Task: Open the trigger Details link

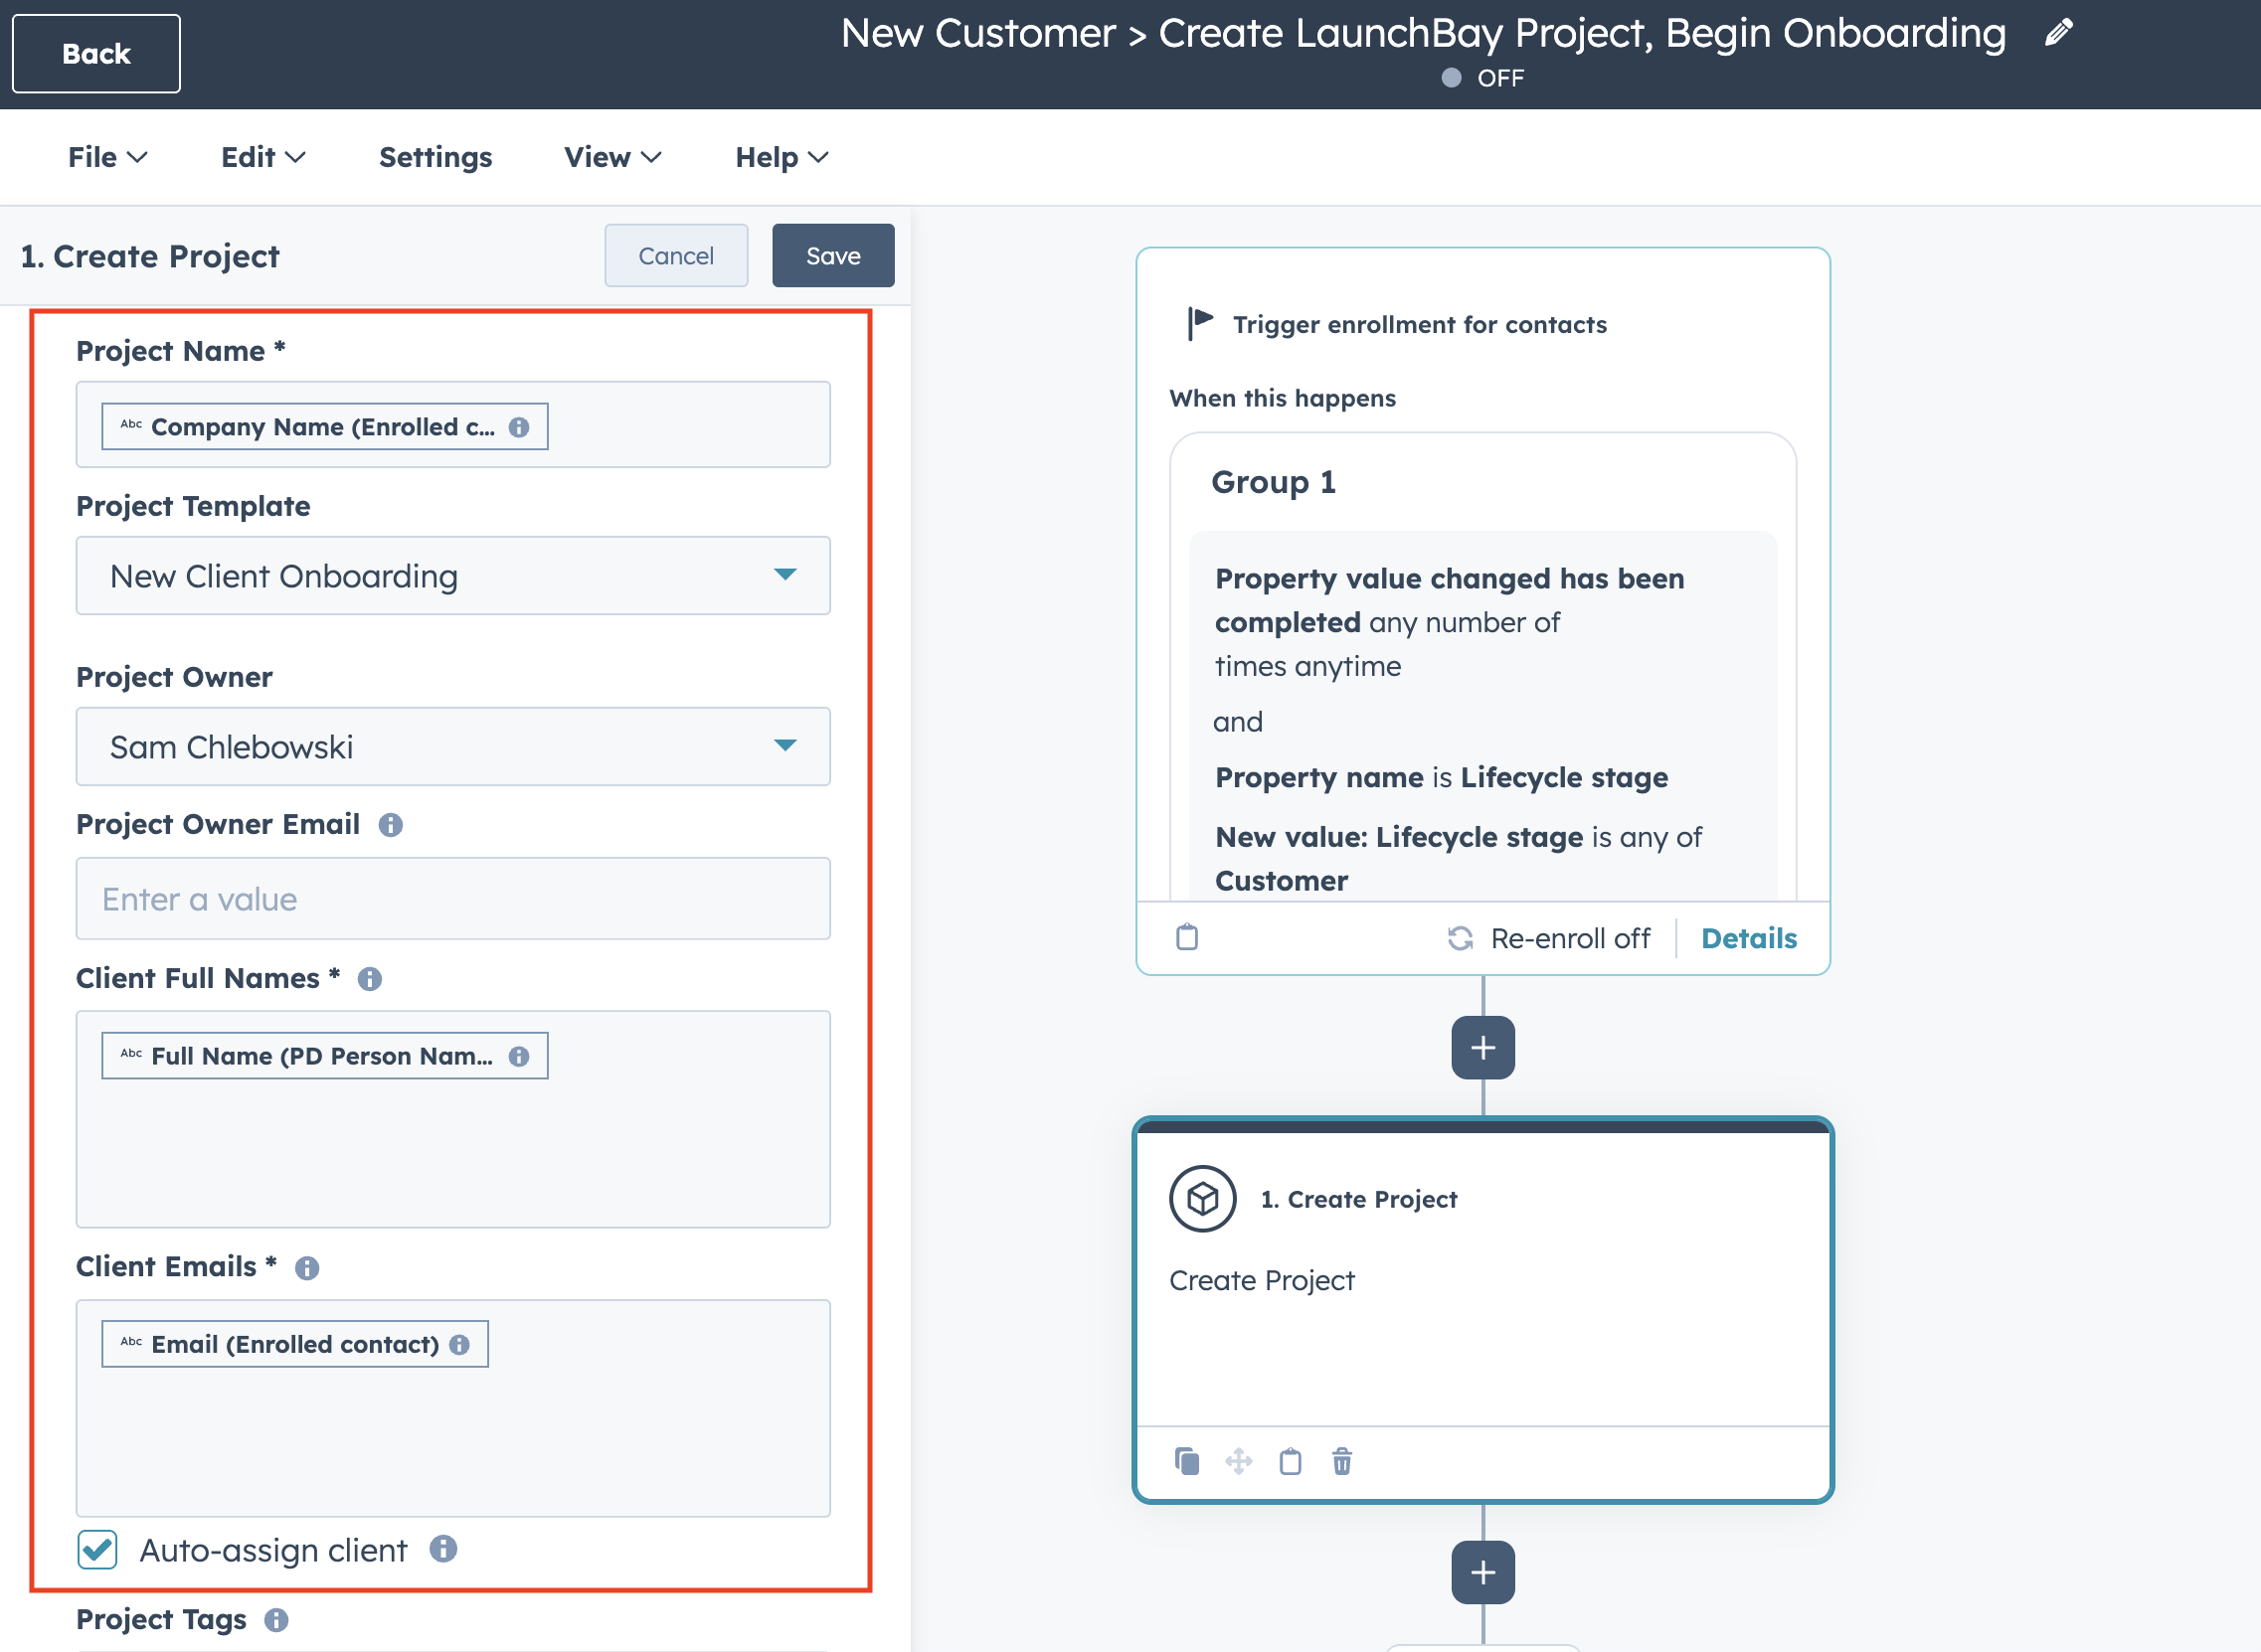Action: [1748, 938]
